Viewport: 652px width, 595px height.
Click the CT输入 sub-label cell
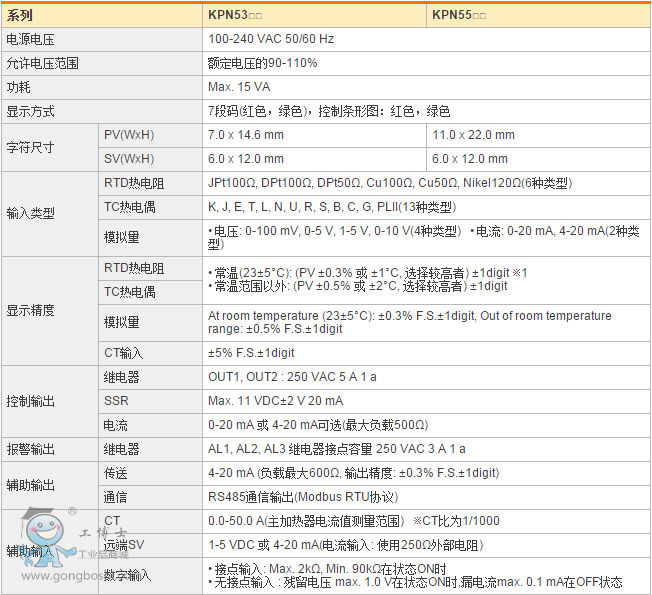124,353
